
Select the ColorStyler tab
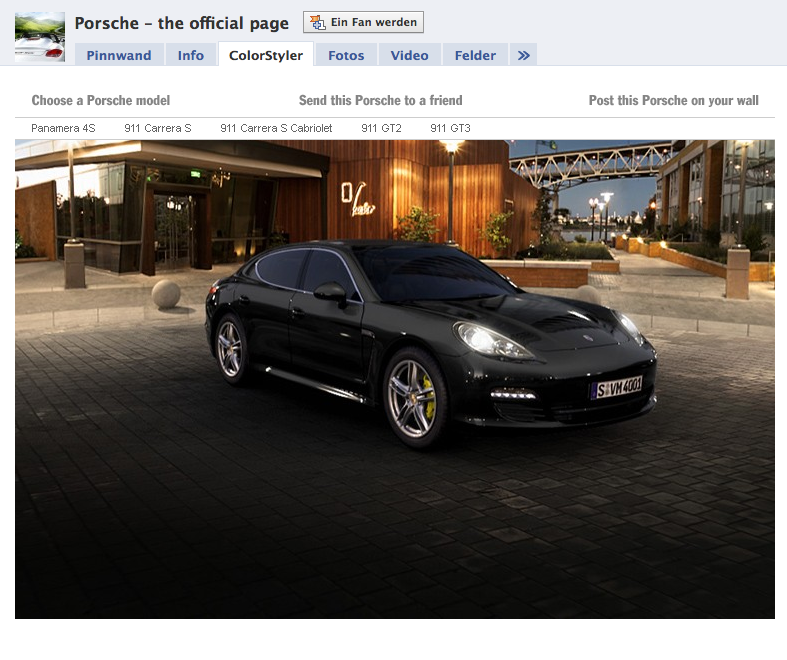[x=266, y=55]
